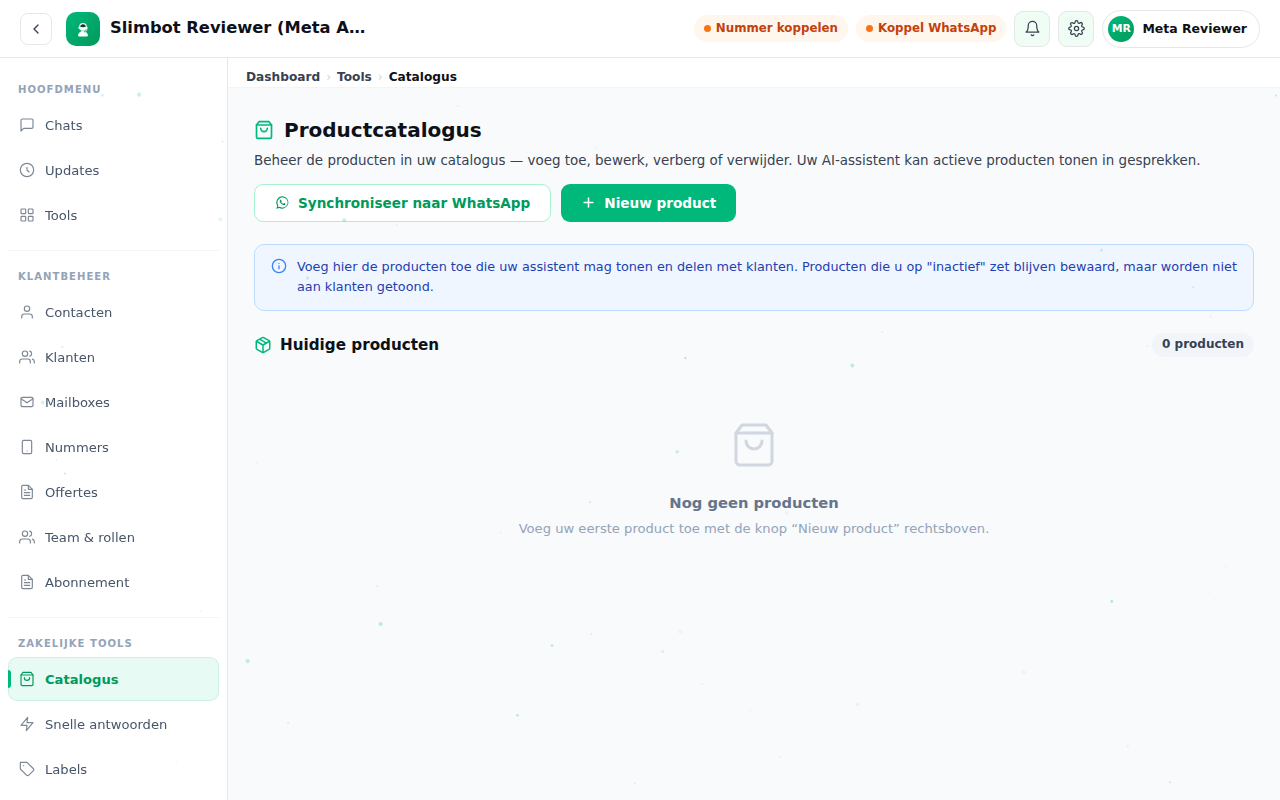This screenshot has height=800, width=1280.
Task: Click the back arrow button
Action: pyautogui.click(x=36, y=29)
